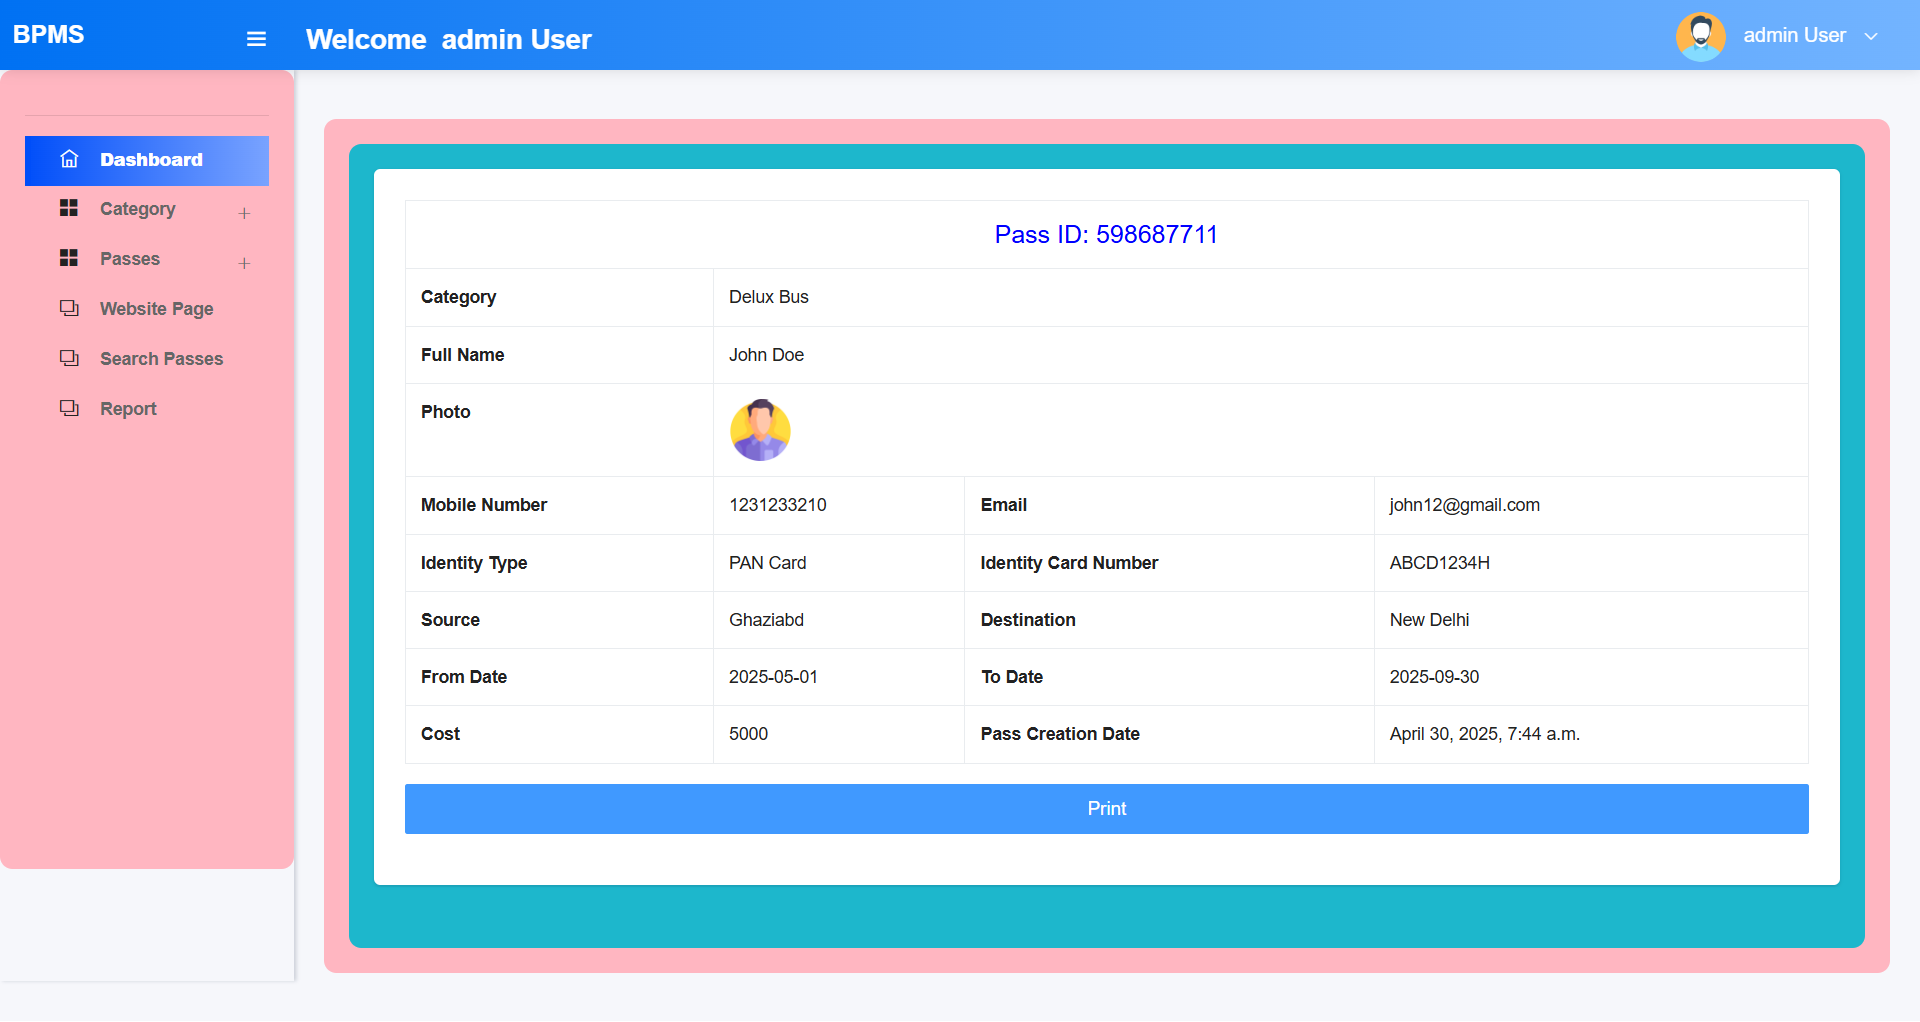The width and height of the screenshot is (1920, 1022).
Task: Click the To Date label
Action: coord(1011,677)
